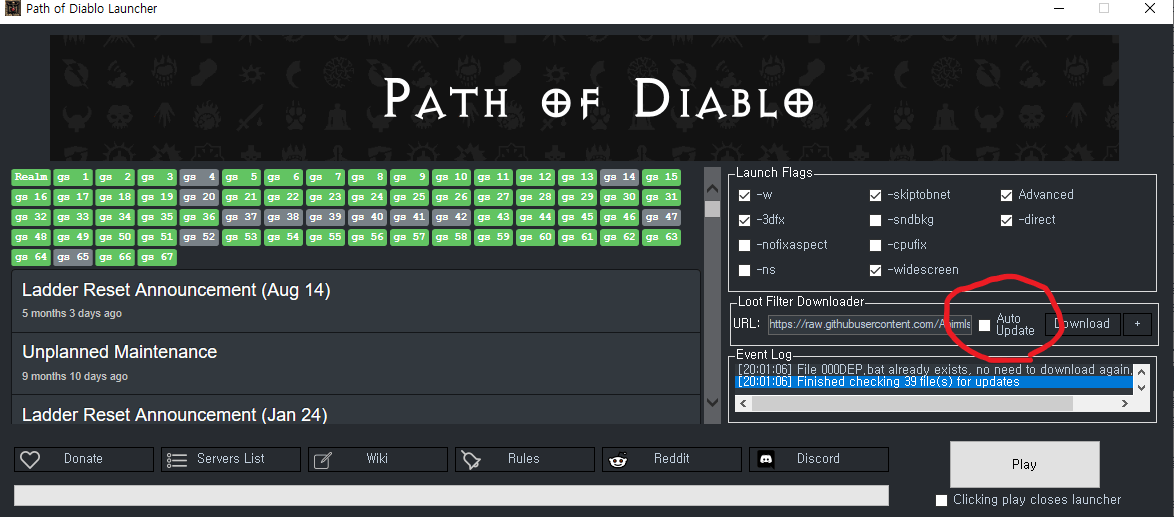Select the Realm status badge
This screenshot has width=1174, height=517.
point(31,177)
